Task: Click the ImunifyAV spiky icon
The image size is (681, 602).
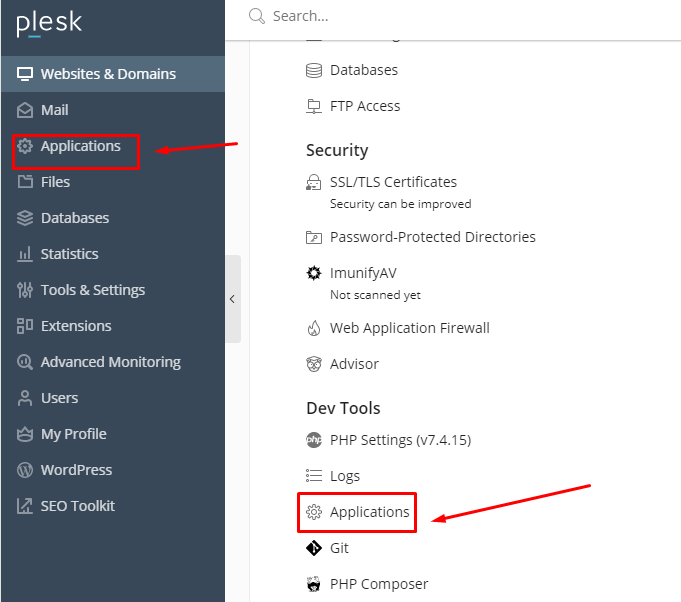Action: point(314,273)
